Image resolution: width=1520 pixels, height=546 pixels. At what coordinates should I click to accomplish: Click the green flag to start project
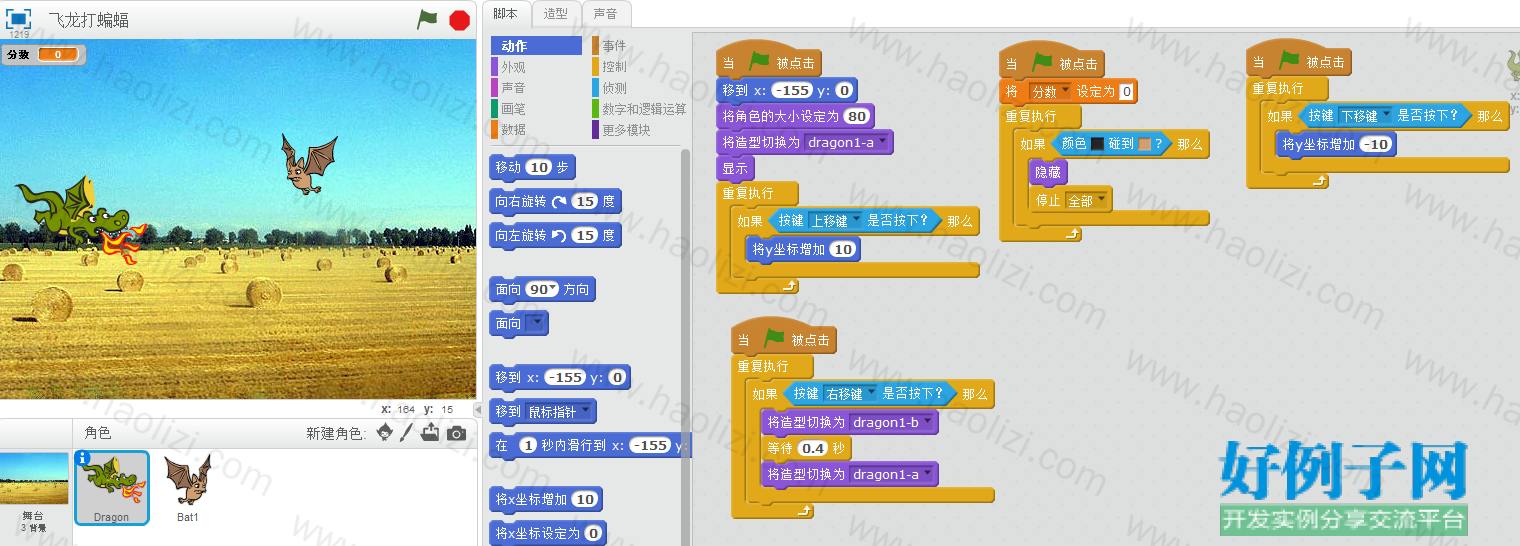coord(427,19)
